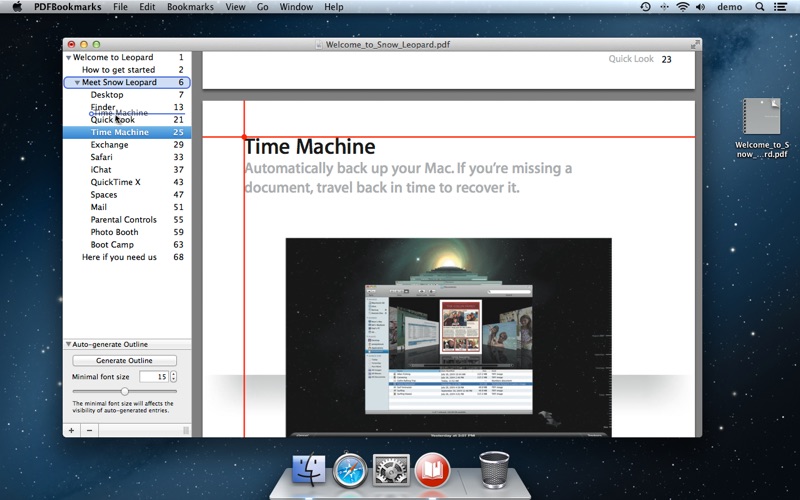Open the Go menu
This screenshot has height=500, width=800.
(262, 7)
